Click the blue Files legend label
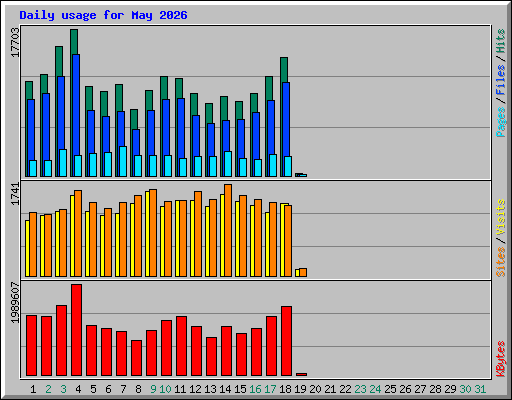Screen dimensions: 512x400 pos(501,80)
